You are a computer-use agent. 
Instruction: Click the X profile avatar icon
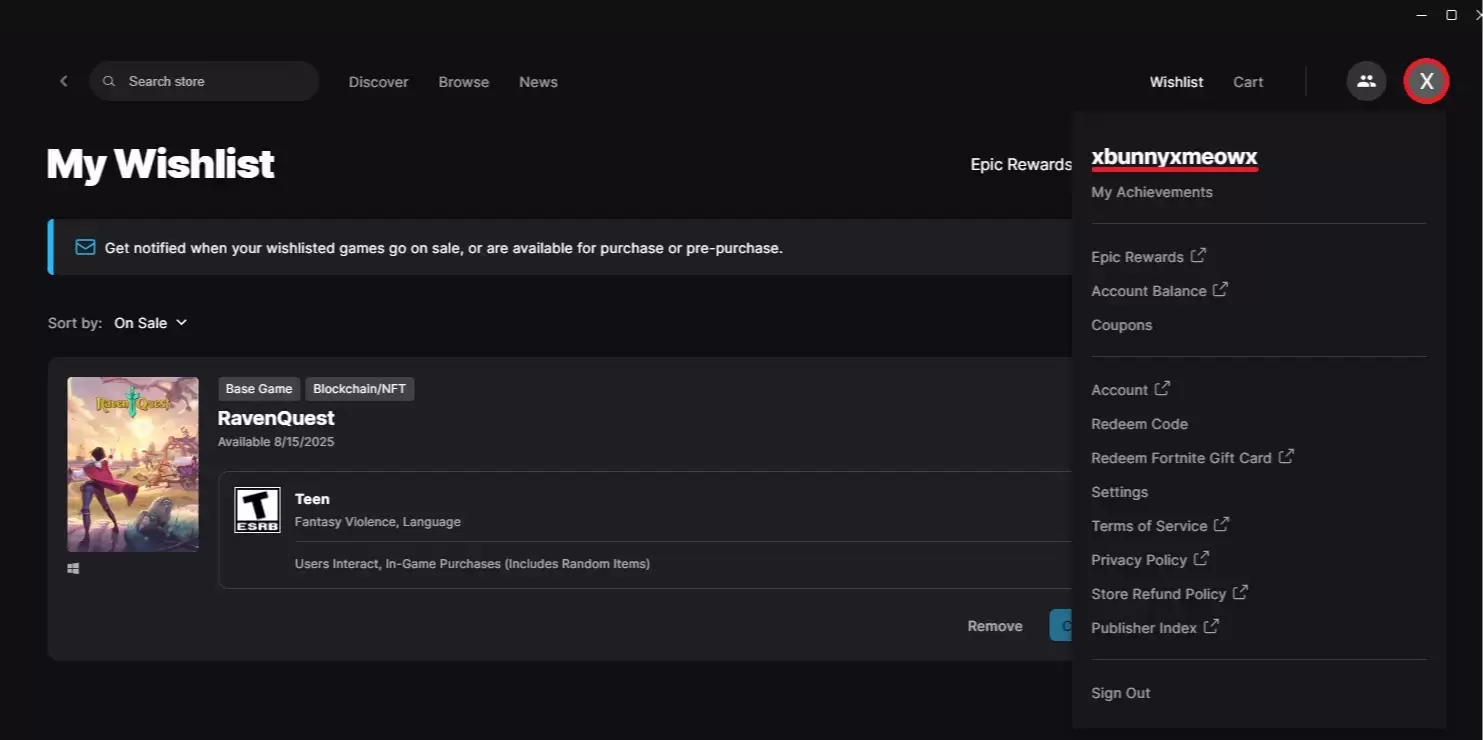pyautogui.click(x=1426, y=81)
